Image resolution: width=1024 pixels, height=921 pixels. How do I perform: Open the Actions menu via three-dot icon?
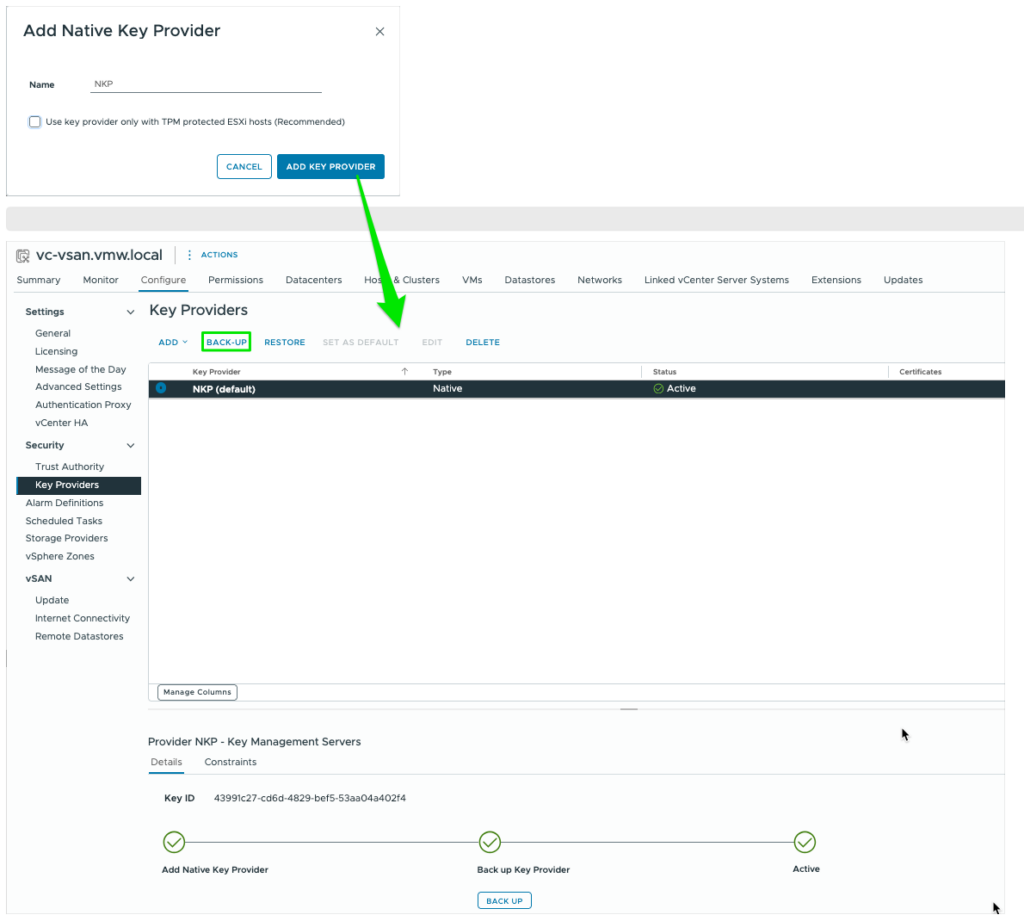(x=190, y=255)
